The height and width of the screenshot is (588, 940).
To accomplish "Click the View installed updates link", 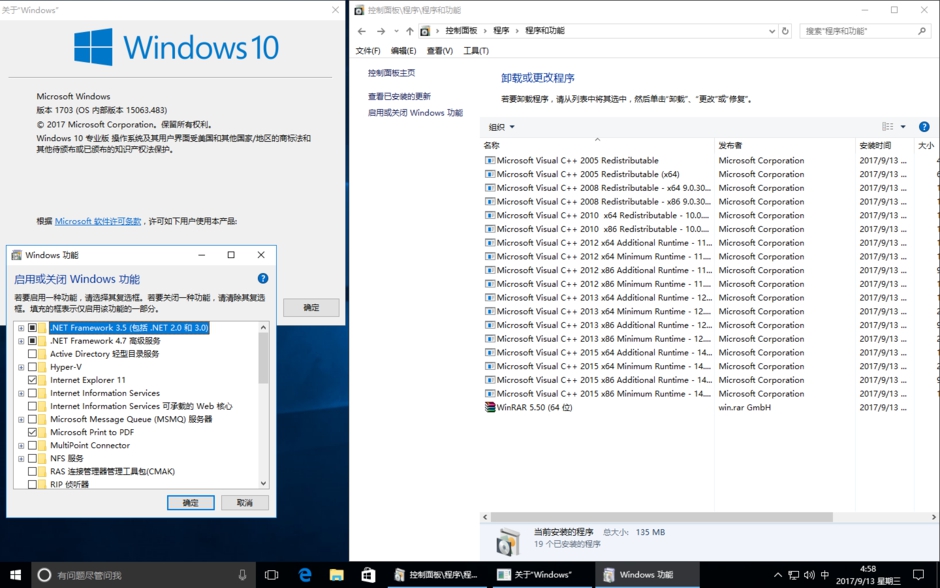I will tap(399, 97).
